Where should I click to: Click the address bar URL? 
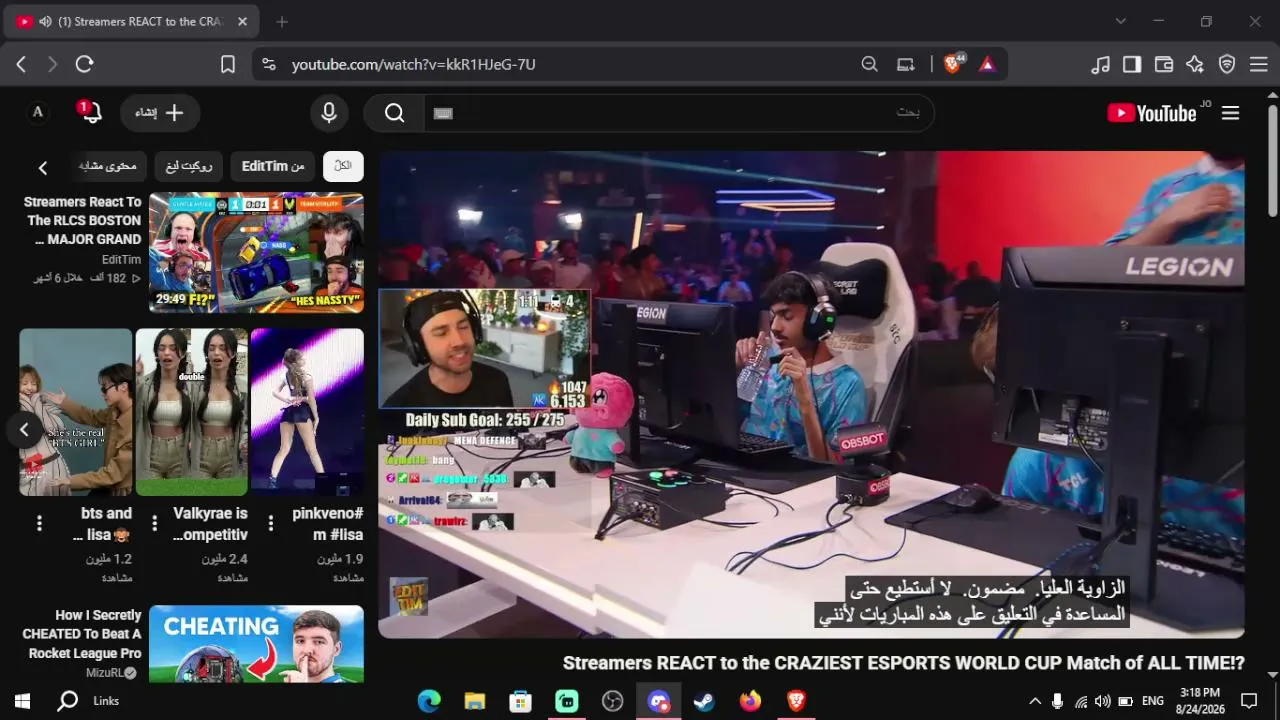(x=414, y=64)
